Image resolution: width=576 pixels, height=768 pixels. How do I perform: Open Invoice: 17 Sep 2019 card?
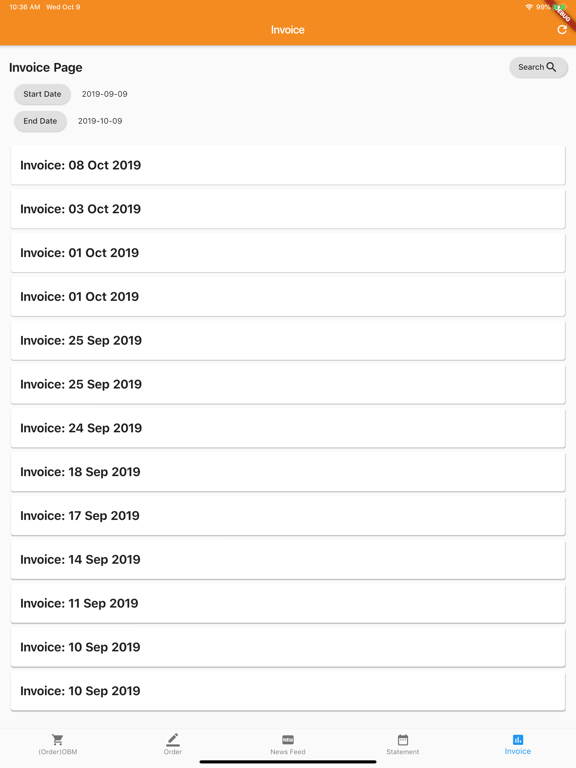point(288,516)
